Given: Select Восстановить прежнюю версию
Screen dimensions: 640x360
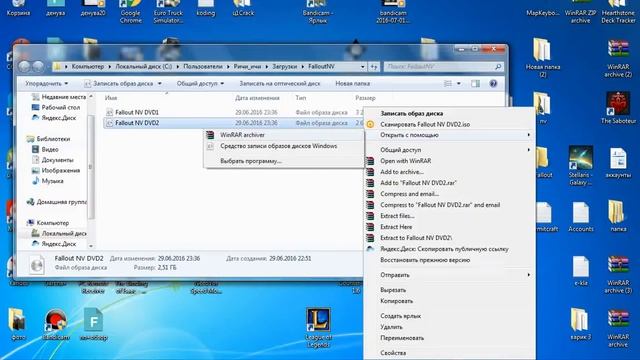Looking at the screenshot, I should [x=425, y=260].
